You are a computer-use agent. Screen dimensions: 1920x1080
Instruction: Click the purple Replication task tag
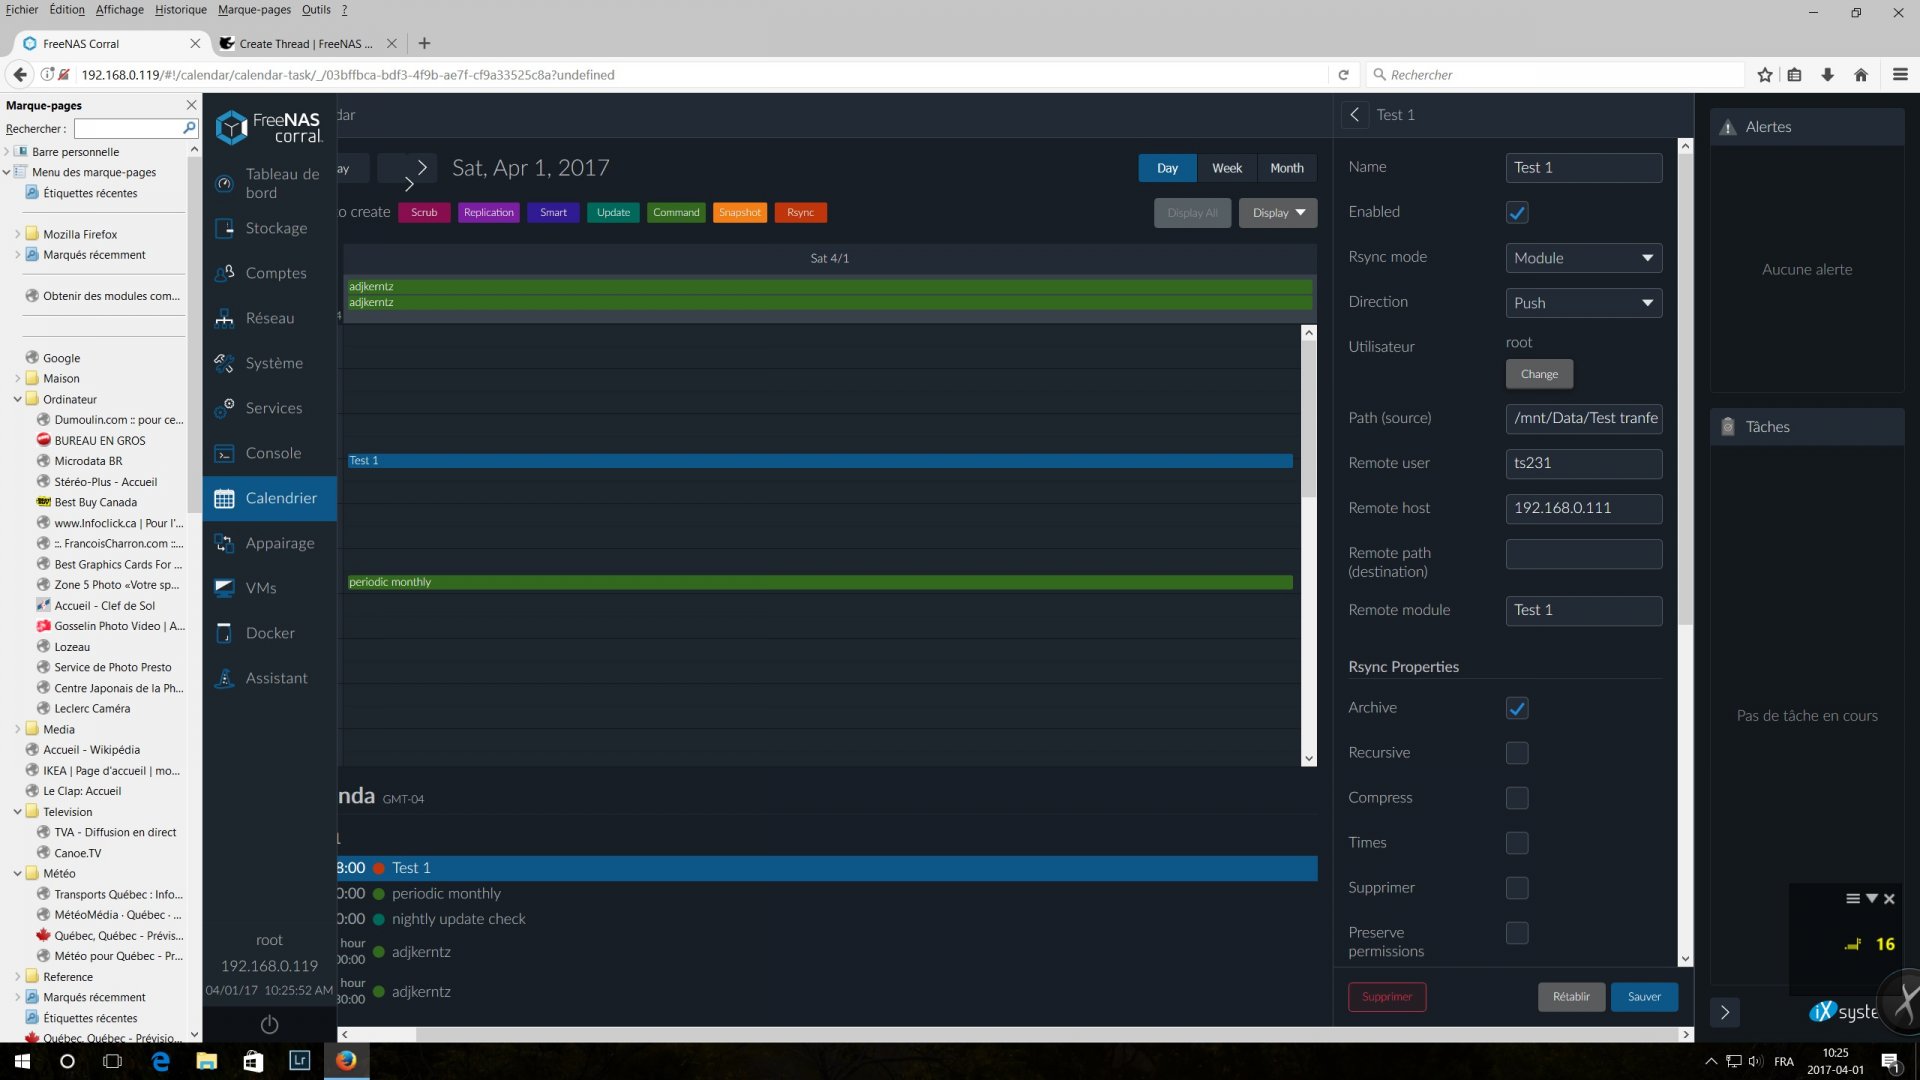(489, 213)
